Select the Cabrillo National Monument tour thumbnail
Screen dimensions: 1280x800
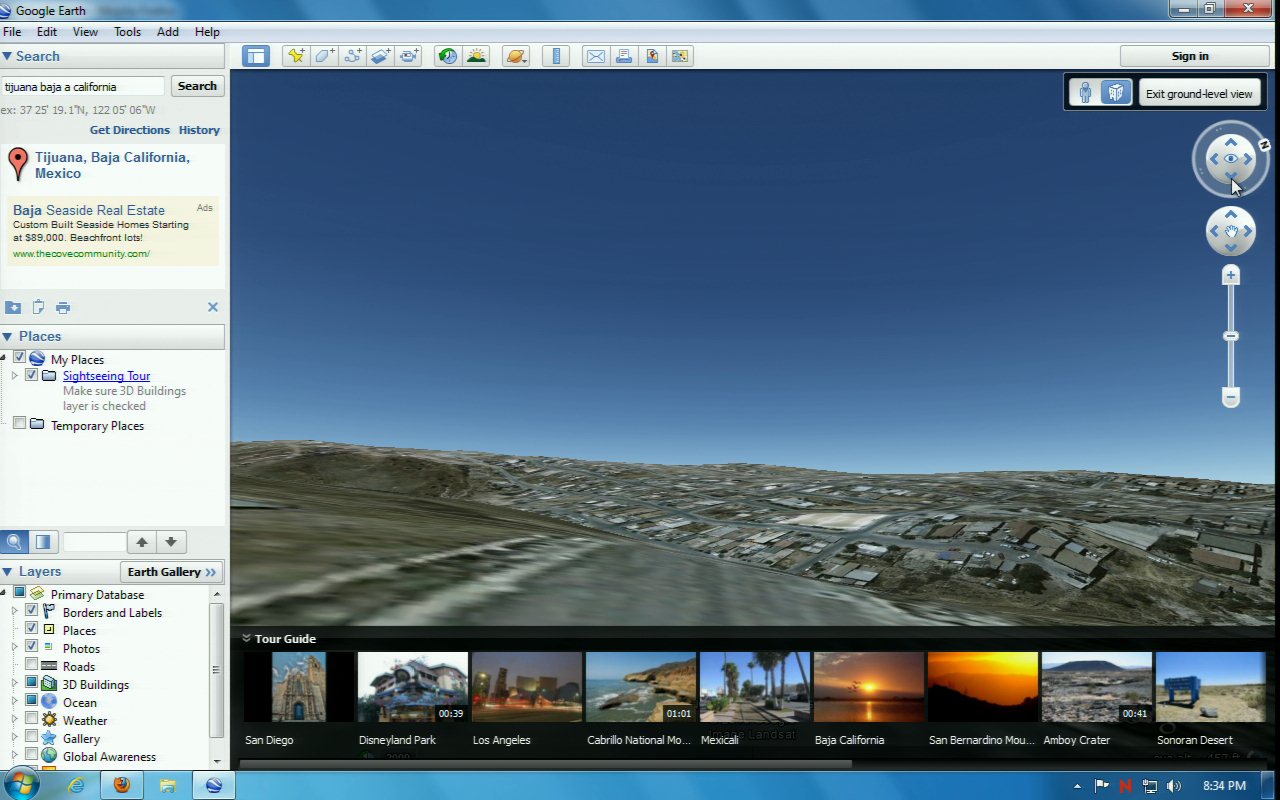pos(640,688)
